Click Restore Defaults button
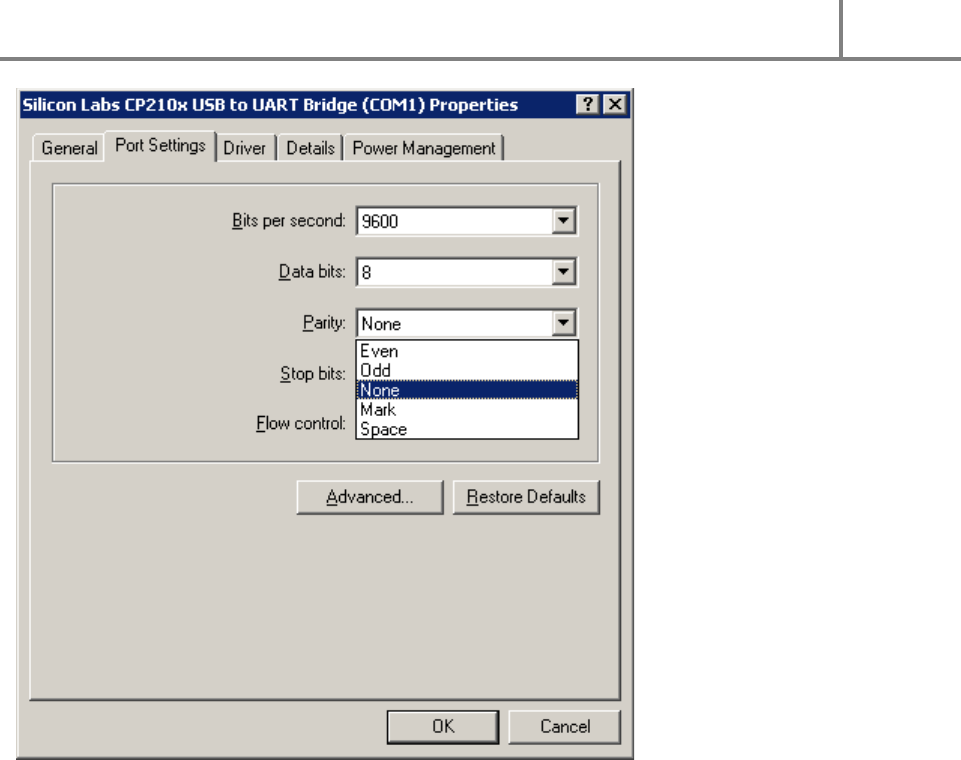961x760 pixels. [526, 497]
